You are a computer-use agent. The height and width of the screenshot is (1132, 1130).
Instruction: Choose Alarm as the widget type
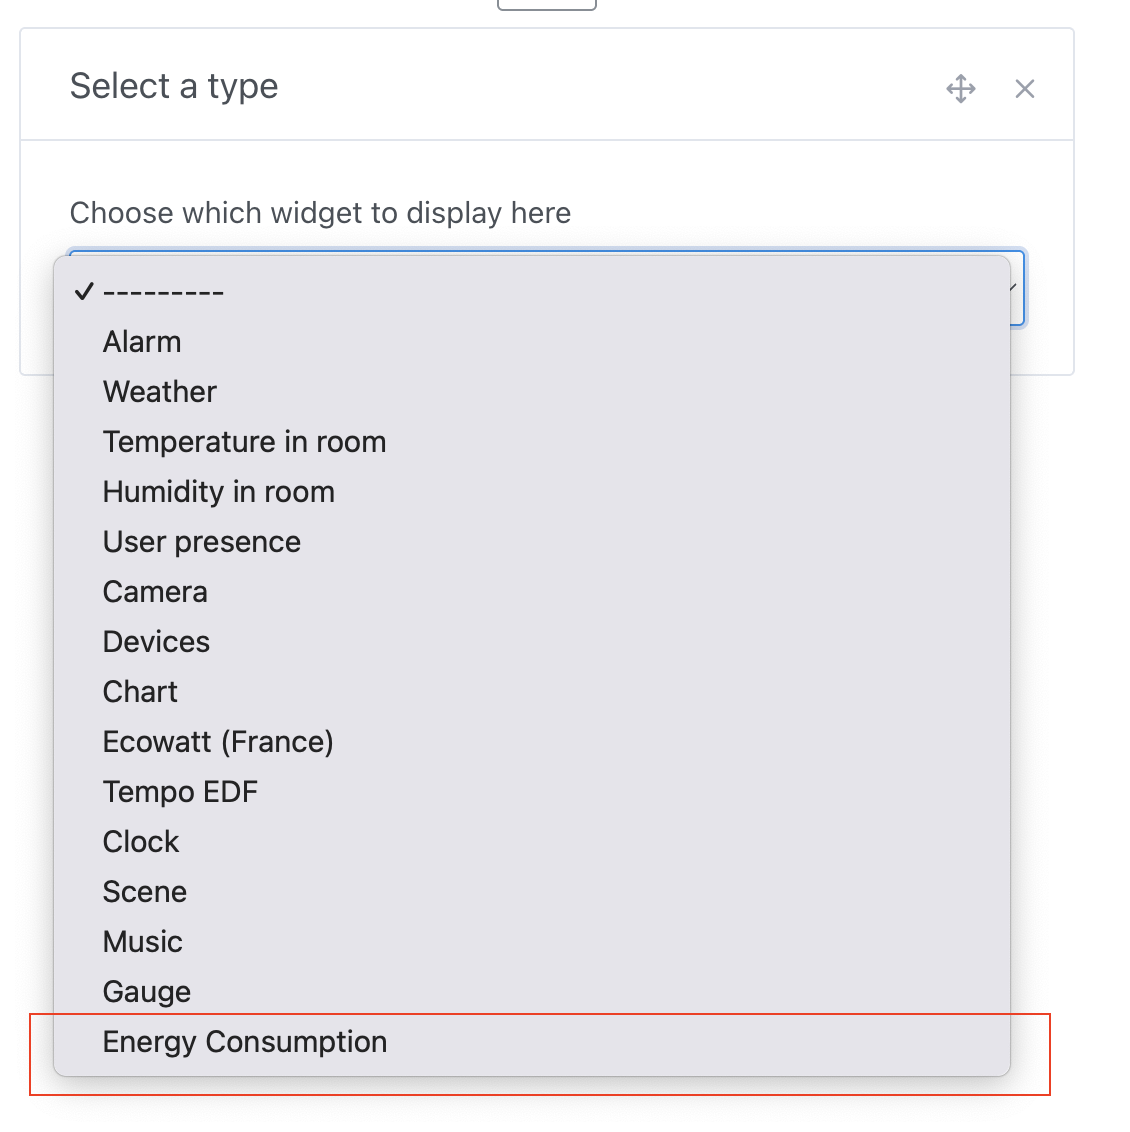pyautogui.click(x=141, y=341)
